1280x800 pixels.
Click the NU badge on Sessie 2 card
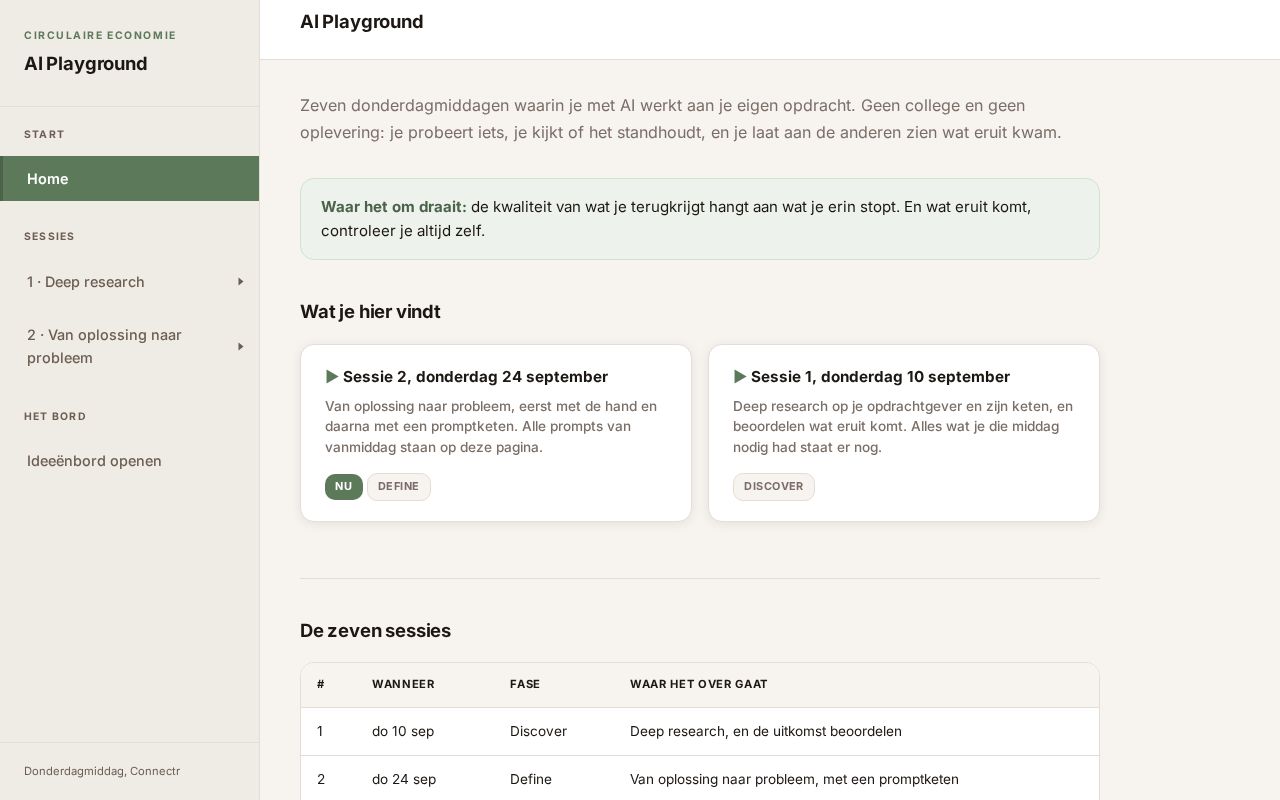(x=344, y=487)
